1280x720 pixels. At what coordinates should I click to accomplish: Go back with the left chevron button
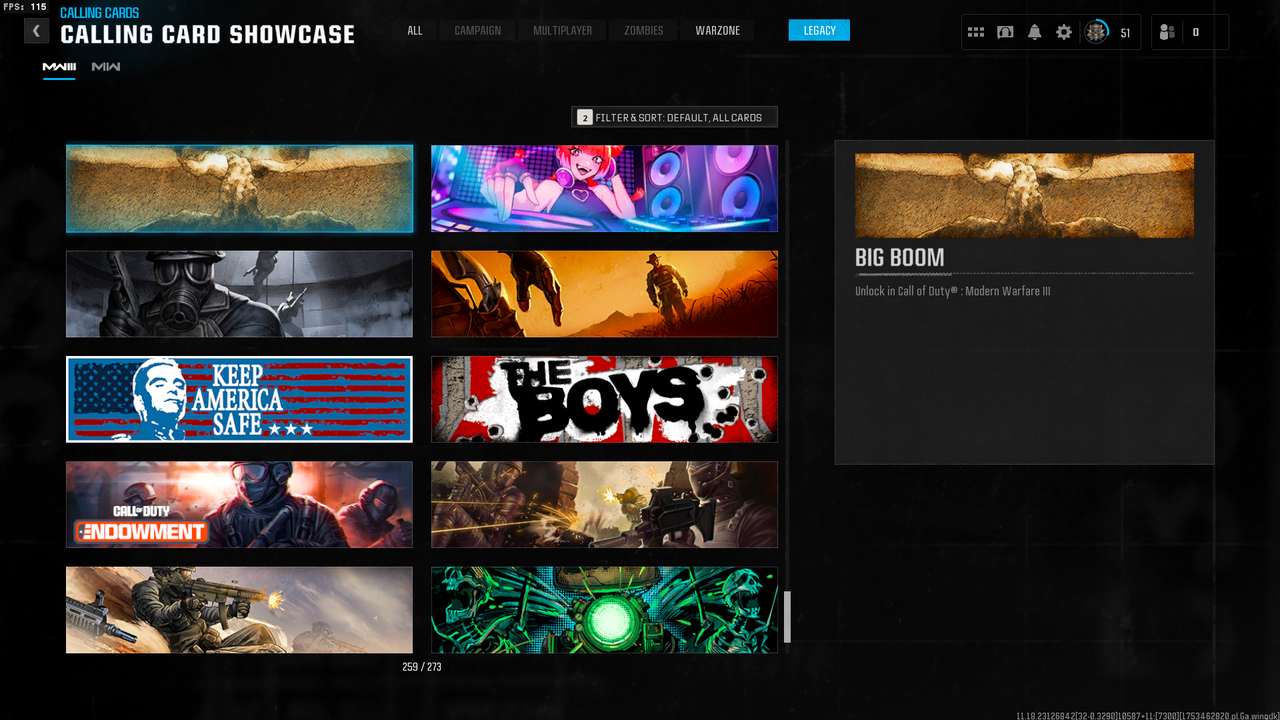36,31
